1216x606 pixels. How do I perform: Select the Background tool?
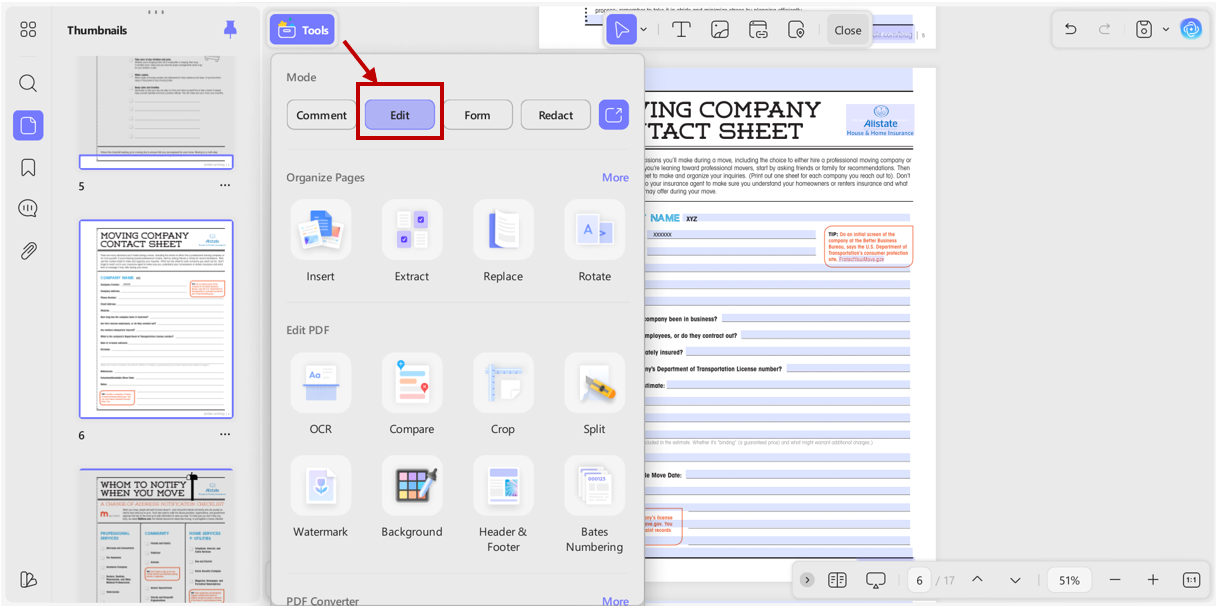pyautogui.click(x=412, y=498)
